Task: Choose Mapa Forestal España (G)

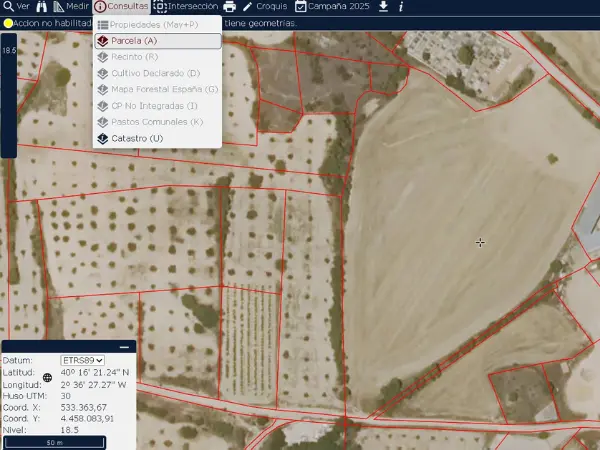Action: 164,89
